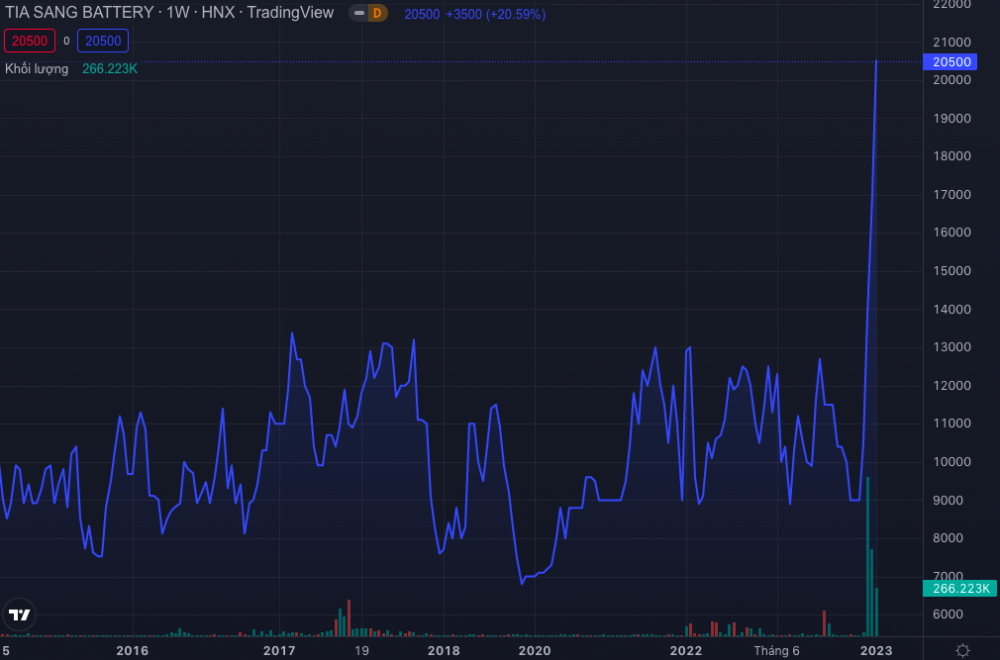The height and width of the screenshot is (660, 1000).
Task: Click the highlighted 20500 current price label
Action: click(x=950, y=62)
